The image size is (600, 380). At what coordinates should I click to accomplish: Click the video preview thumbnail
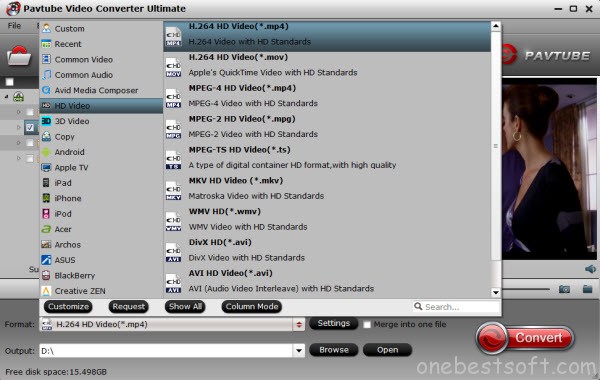(549, 169)
